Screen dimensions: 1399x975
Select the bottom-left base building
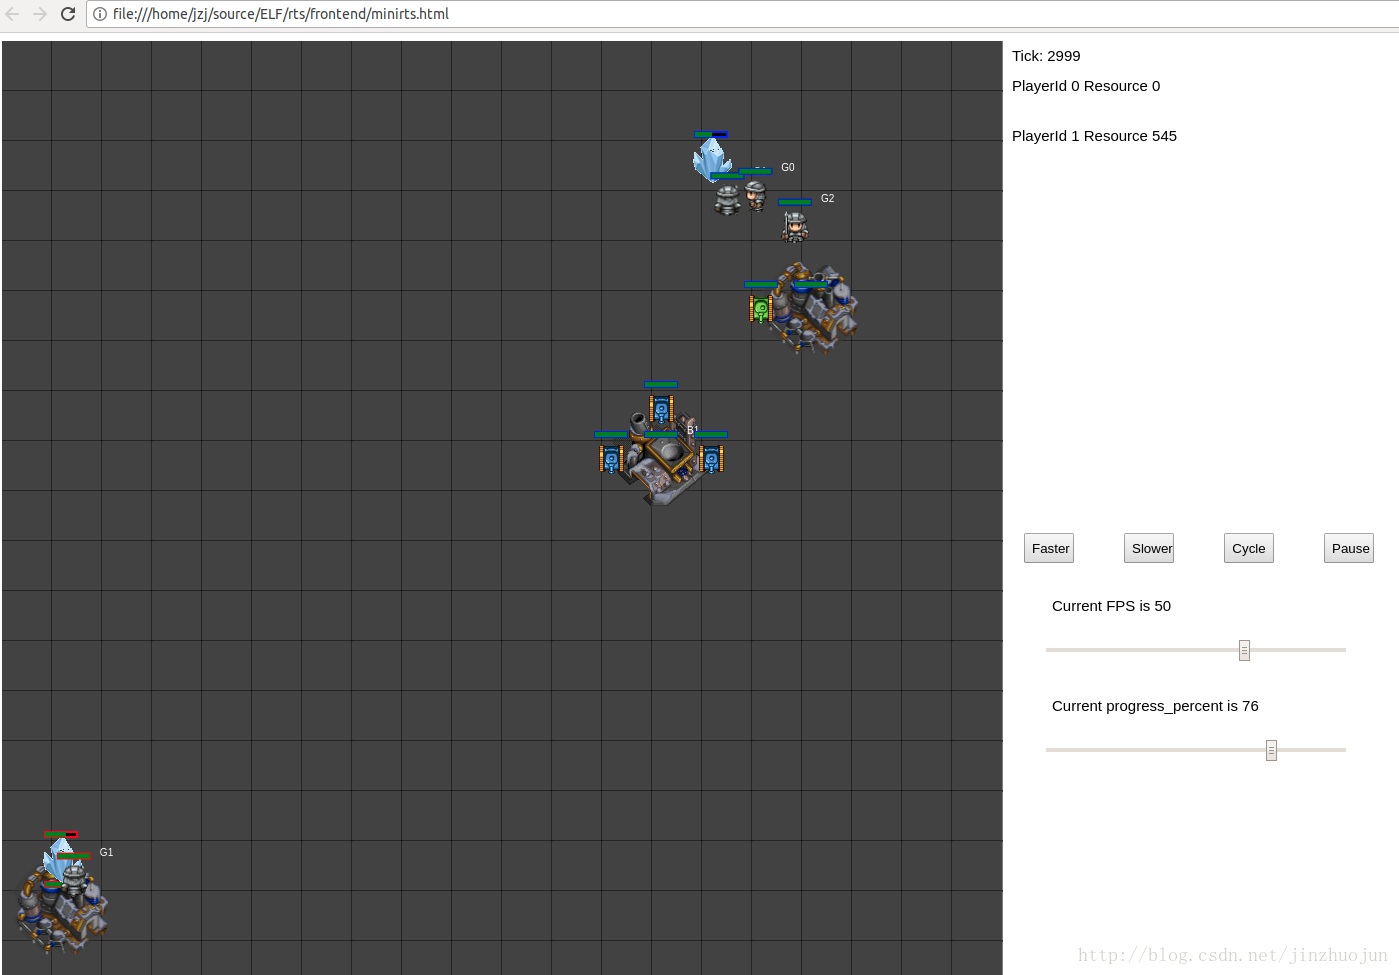(x=62, y=910)
